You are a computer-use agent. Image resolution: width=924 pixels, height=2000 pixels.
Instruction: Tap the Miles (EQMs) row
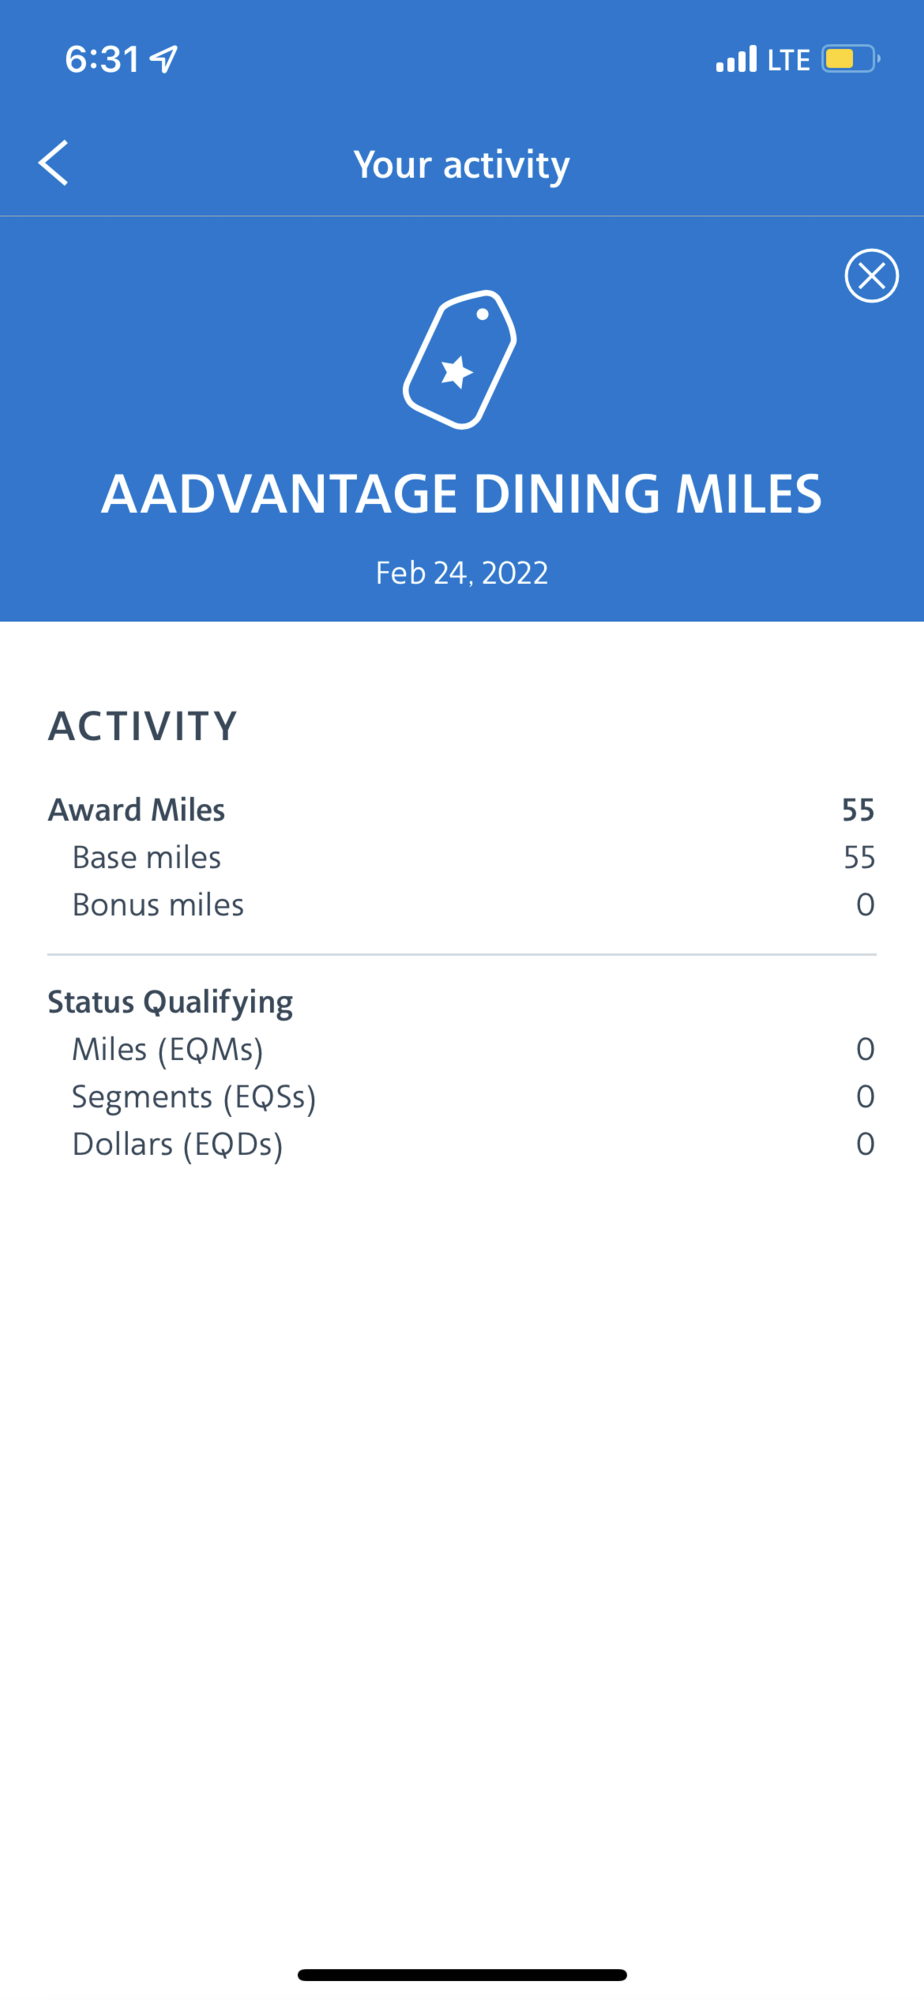point(462,1049)
